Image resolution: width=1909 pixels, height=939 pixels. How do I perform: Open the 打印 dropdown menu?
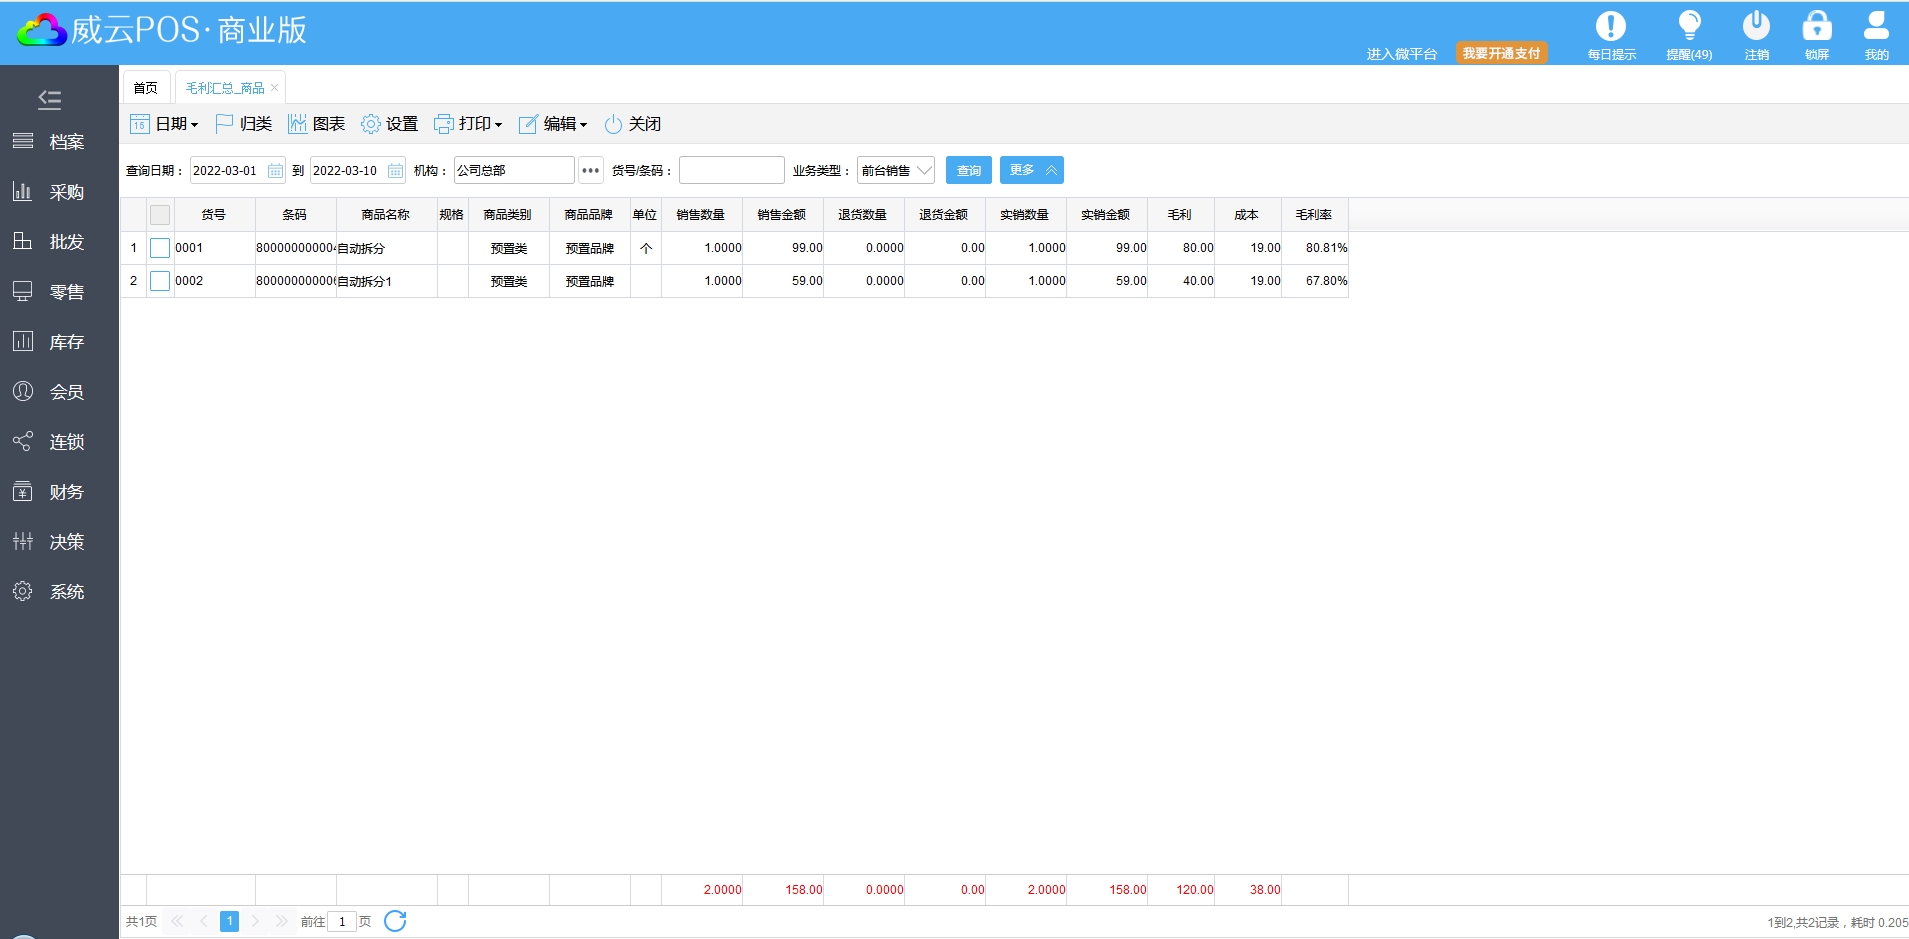(x=468, y=124)
